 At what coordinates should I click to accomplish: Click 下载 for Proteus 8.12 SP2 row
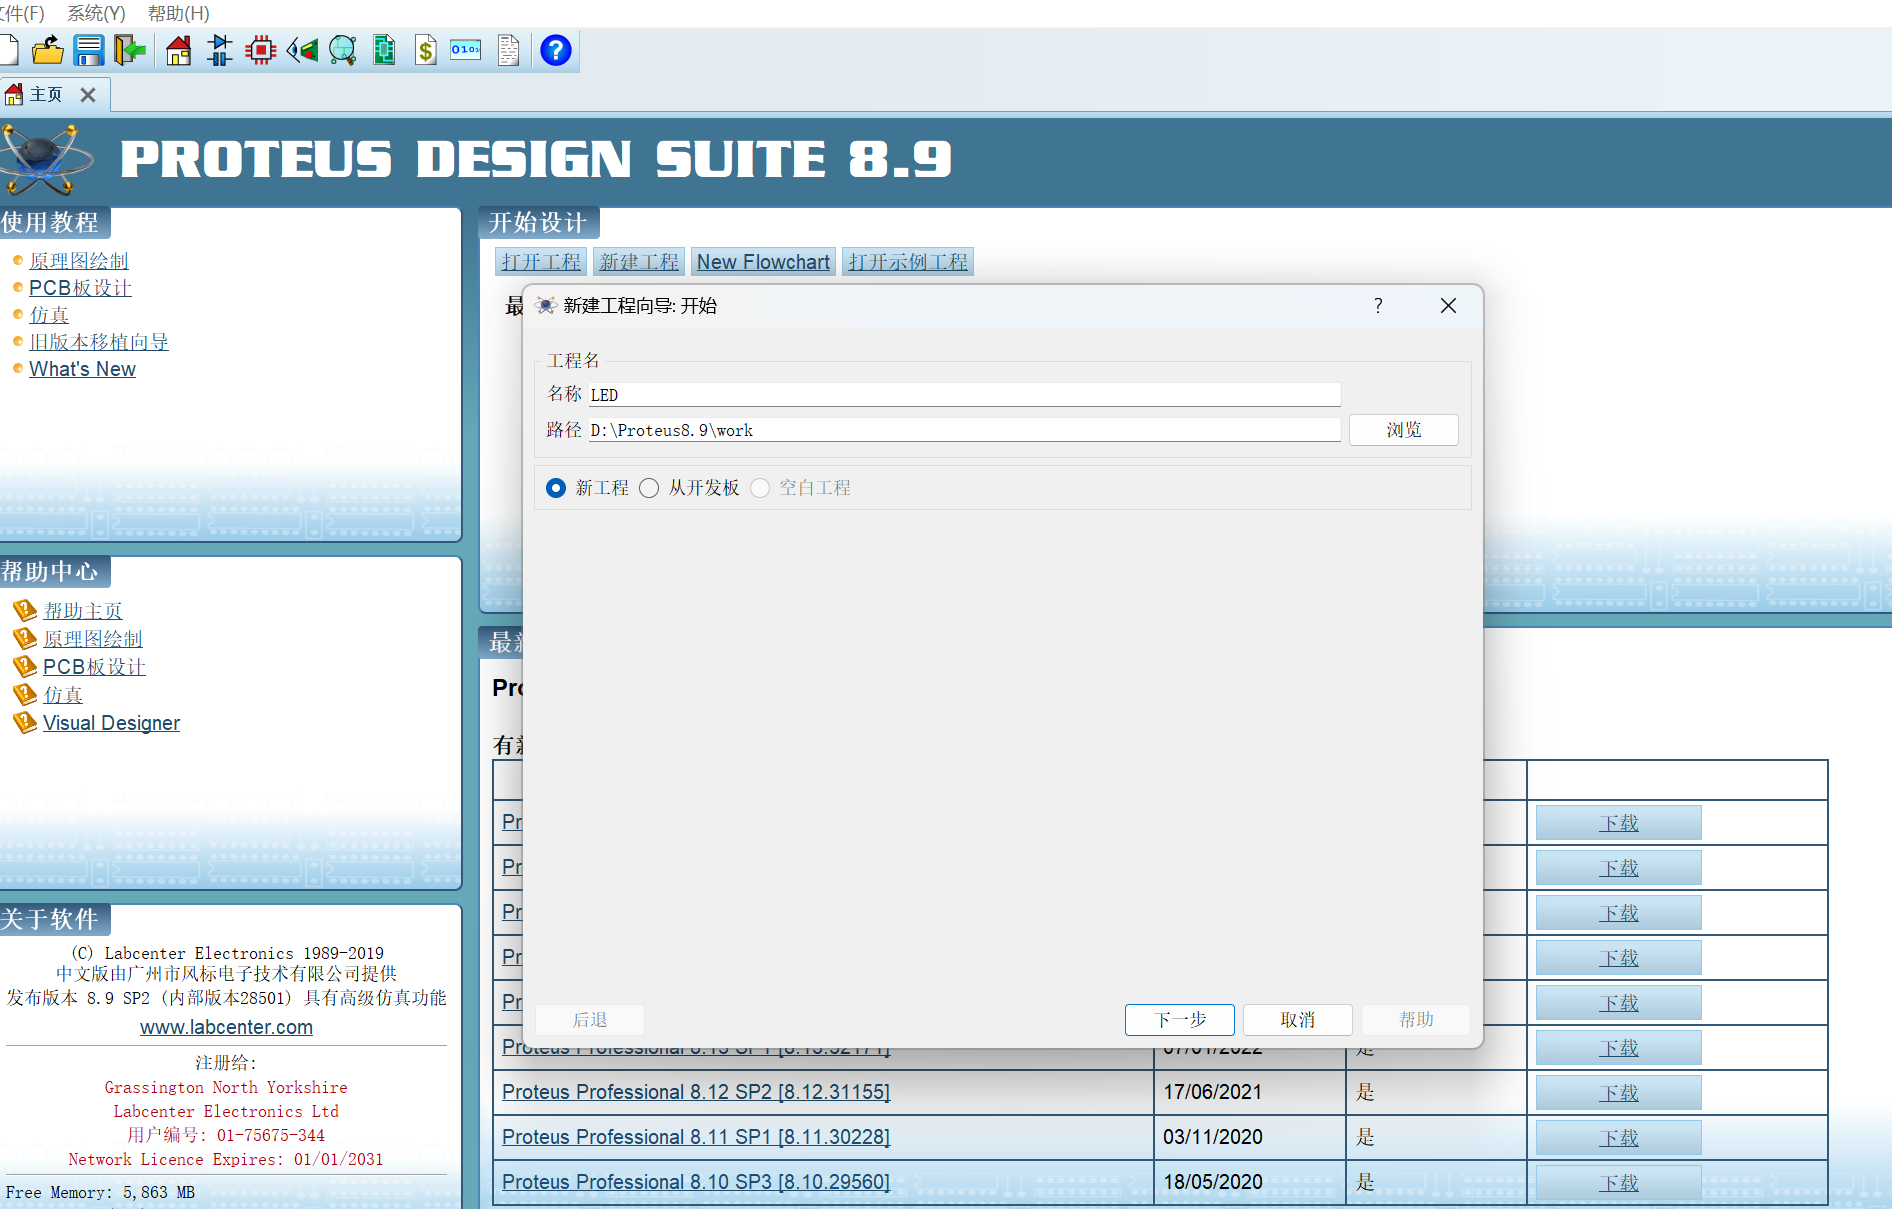click(x=1618, y=1093)
